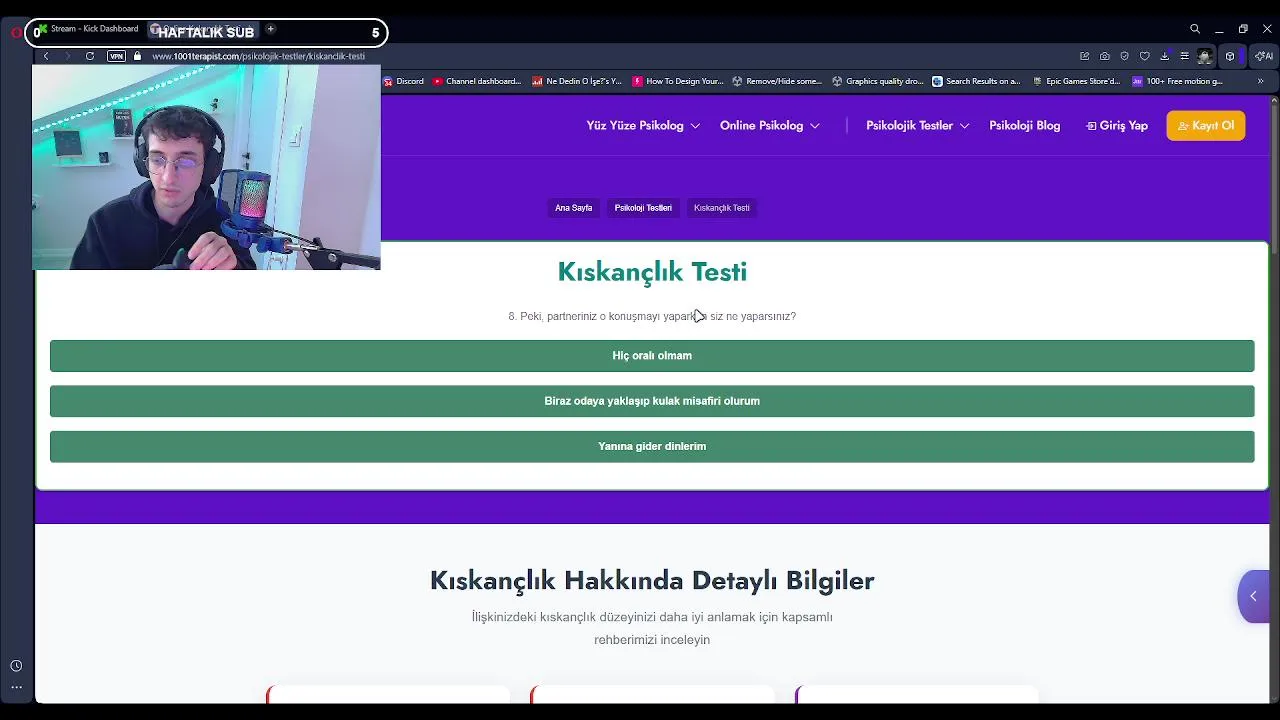Viewport: 1280px width, 720px height.
Task: Expand the purple side panel arrow
Action: (x=1253, y=596)
